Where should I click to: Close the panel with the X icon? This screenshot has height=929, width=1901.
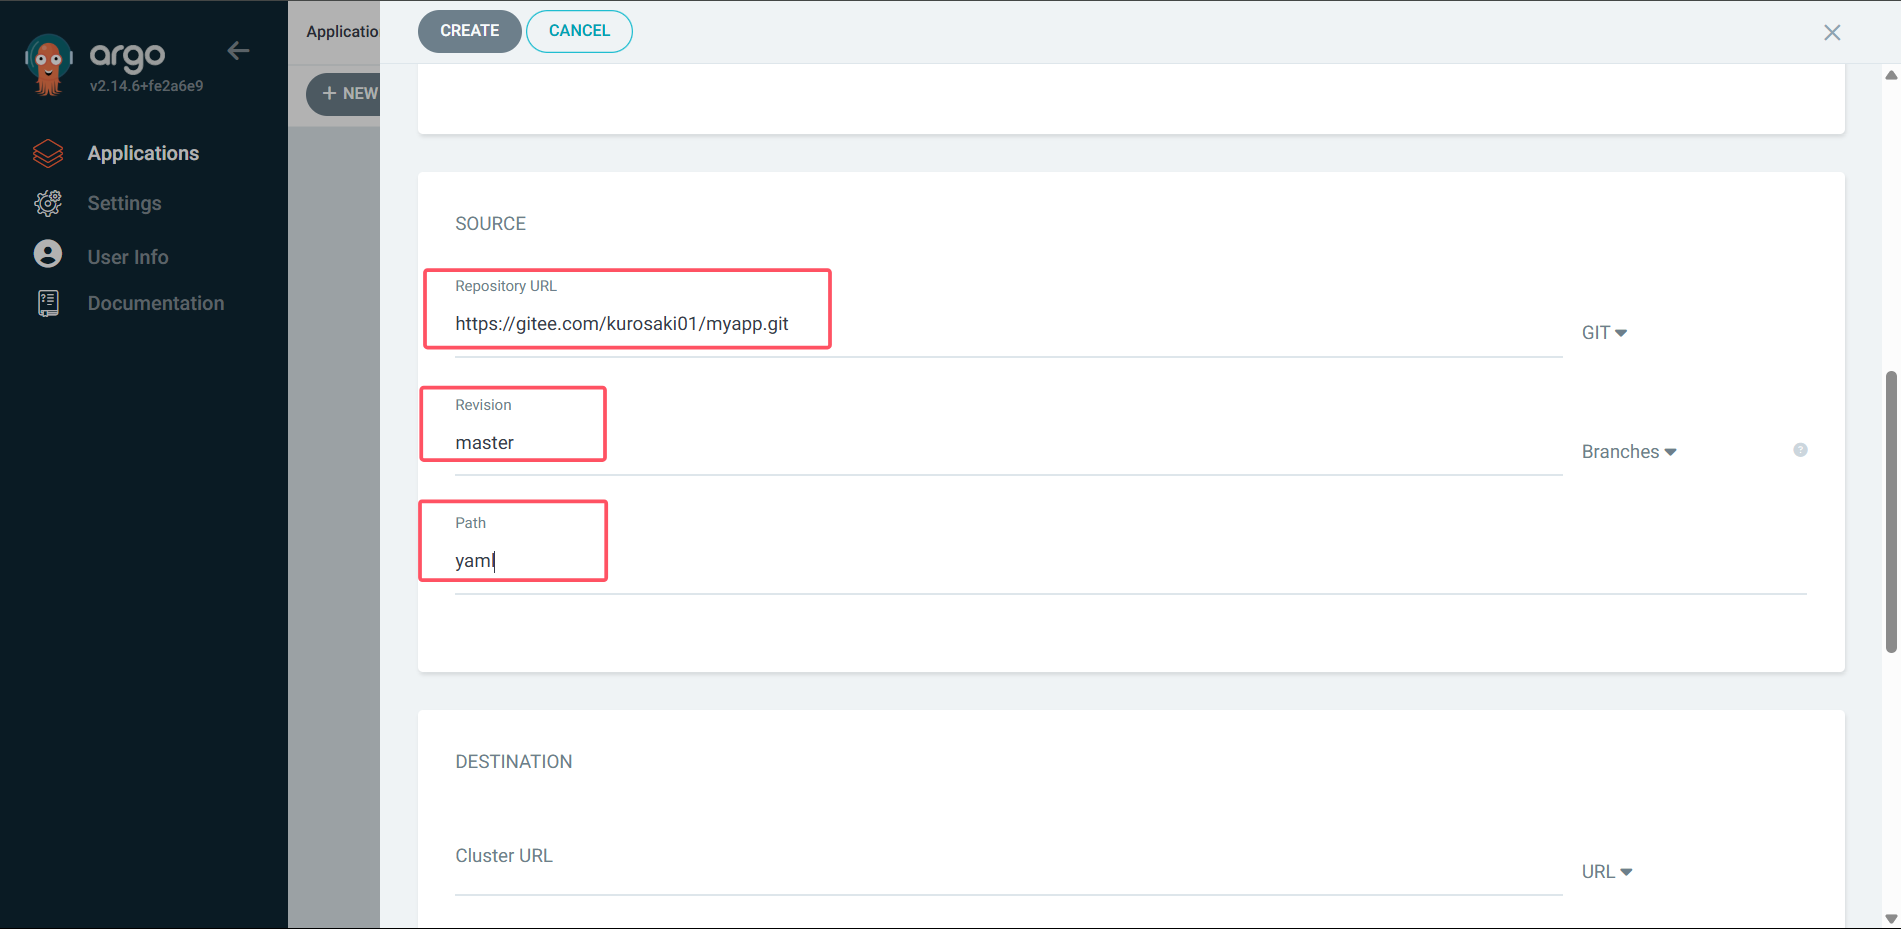(1831, 33)
